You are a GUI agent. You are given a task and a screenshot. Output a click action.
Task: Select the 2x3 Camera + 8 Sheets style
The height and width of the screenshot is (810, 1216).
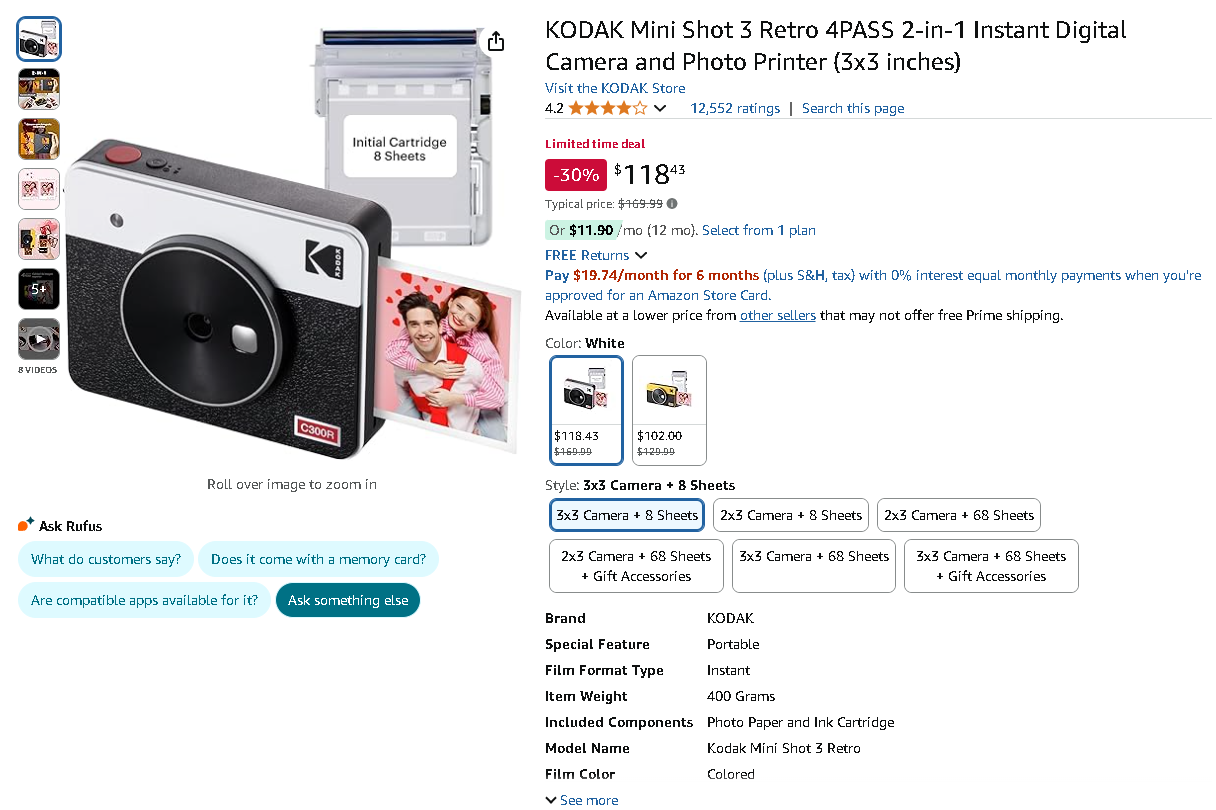point(791,515)
